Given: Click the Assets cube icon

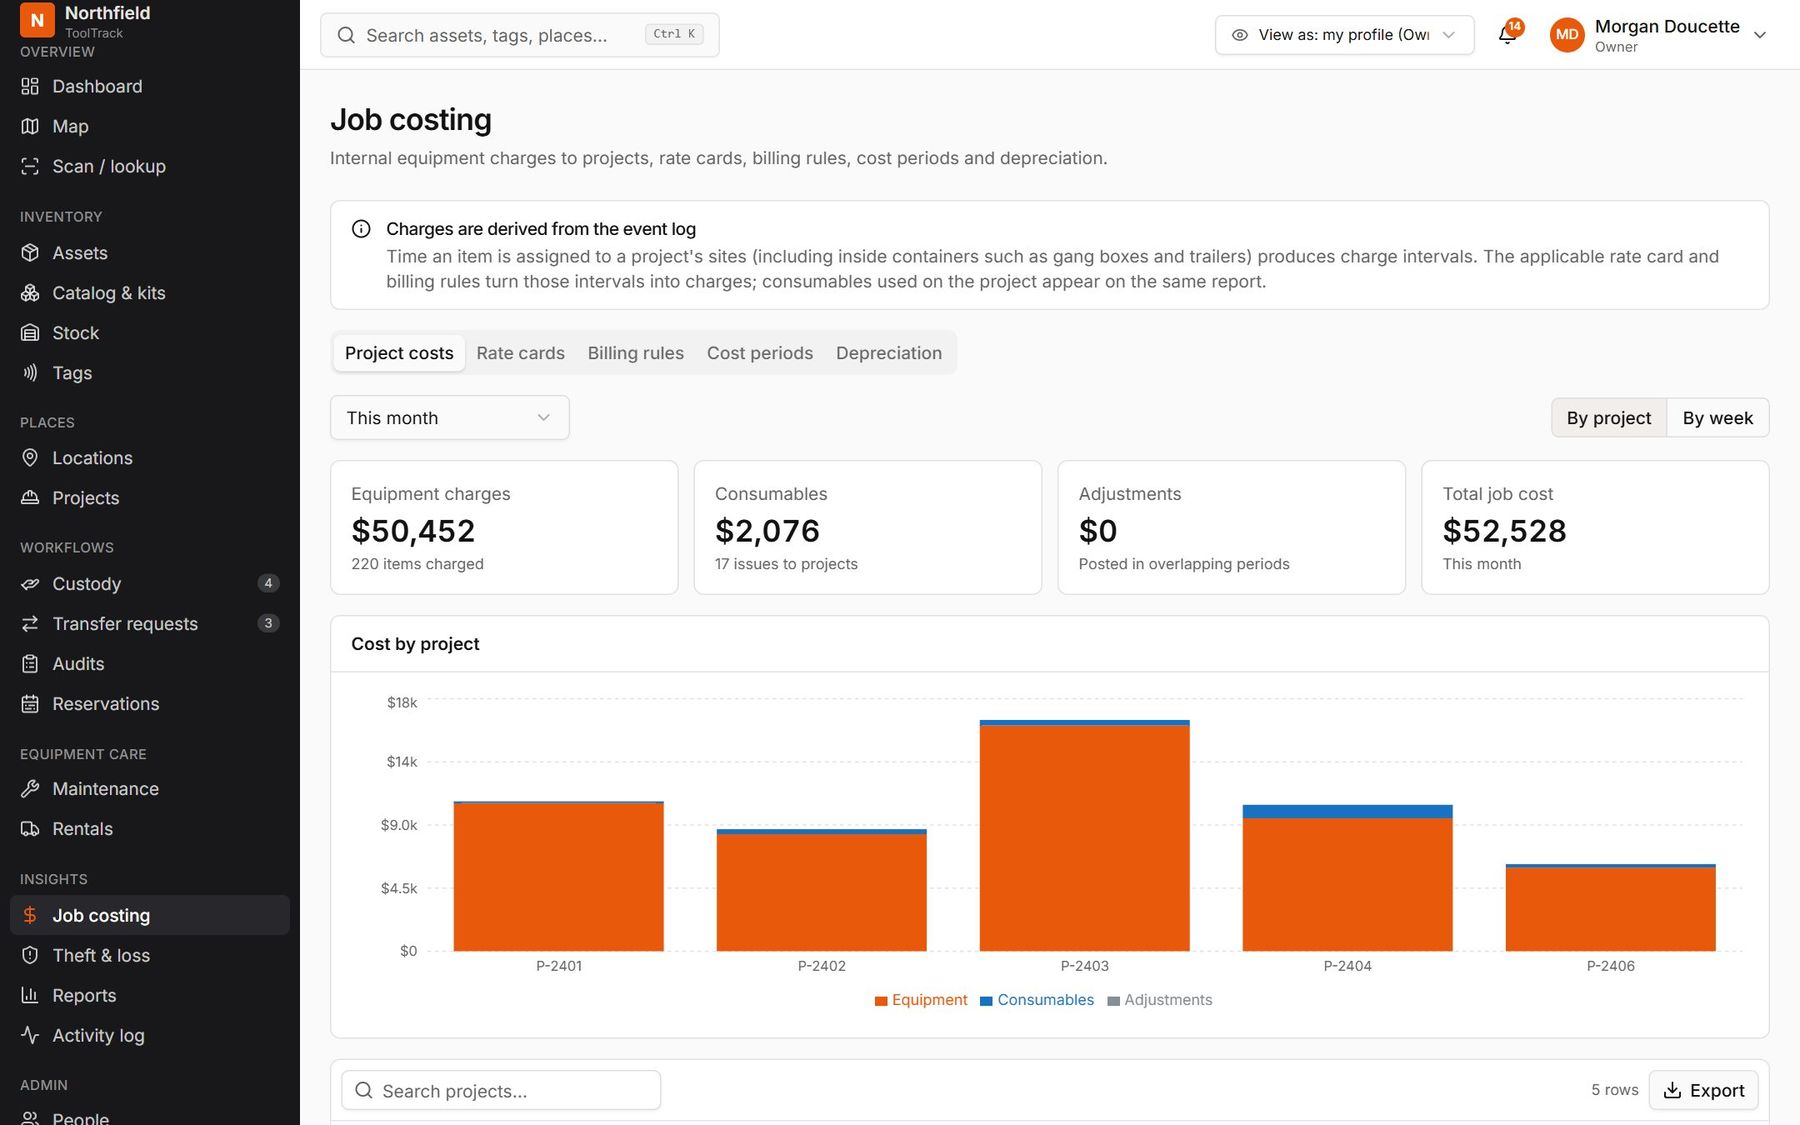Looking at the screenshot, I should point(30,253).
